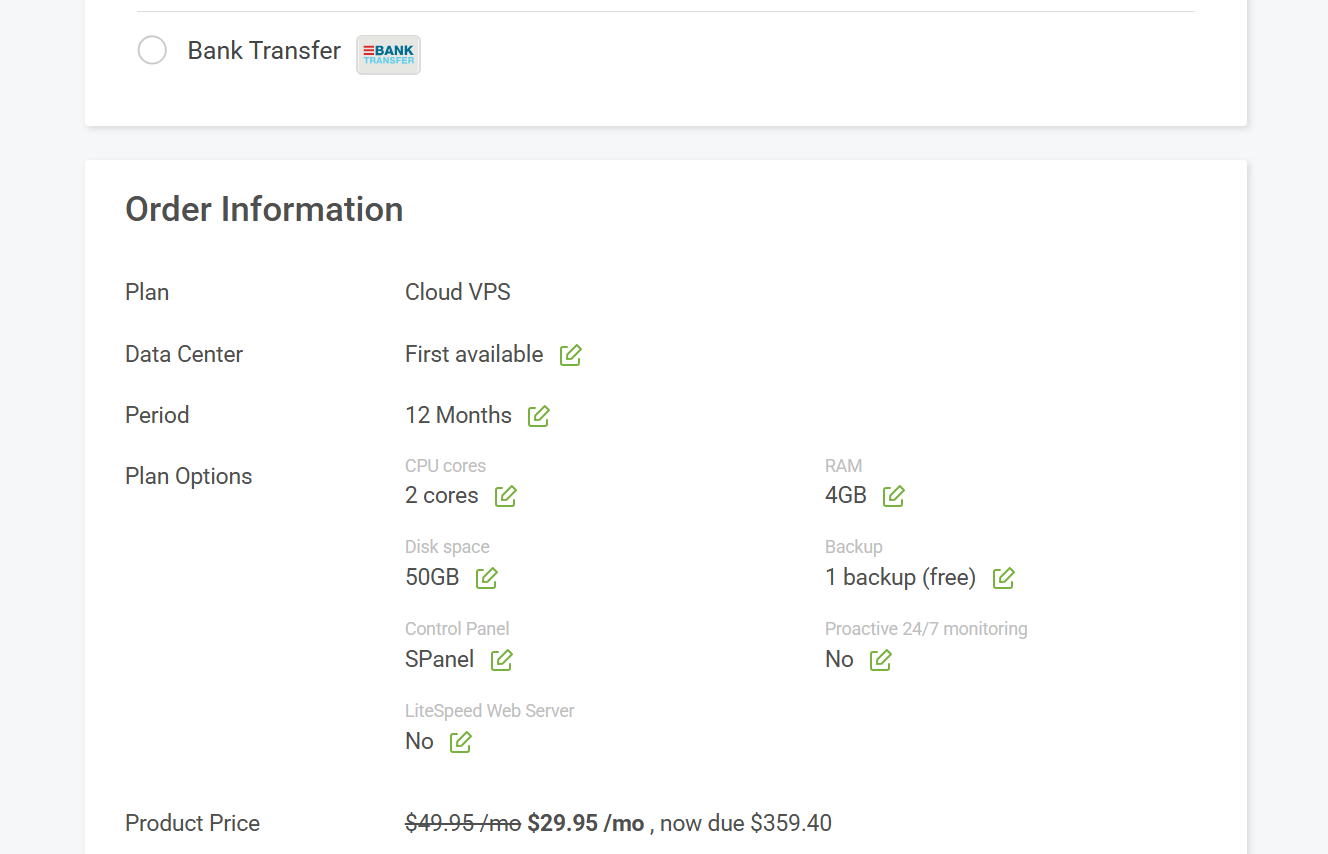Edit the 12 Months billing Period
This screenshot has width=1328, height=854.
[x=538, y=415]
